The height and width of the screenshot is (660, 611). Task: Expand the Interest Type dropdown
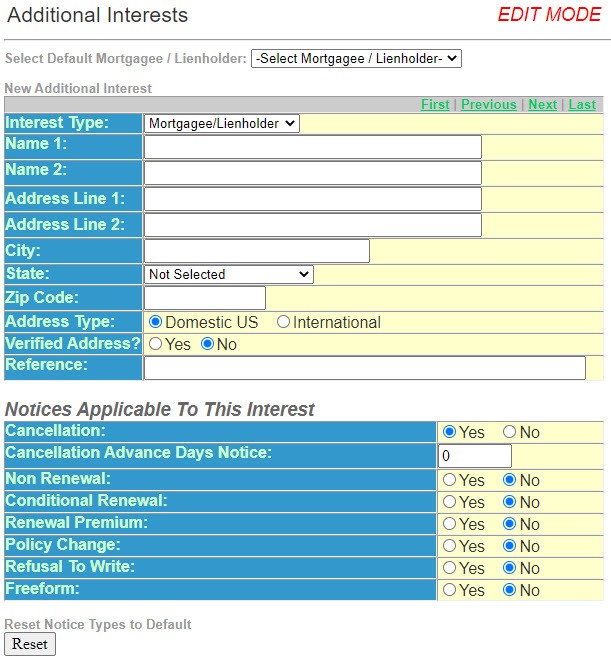tap(221, 123)
